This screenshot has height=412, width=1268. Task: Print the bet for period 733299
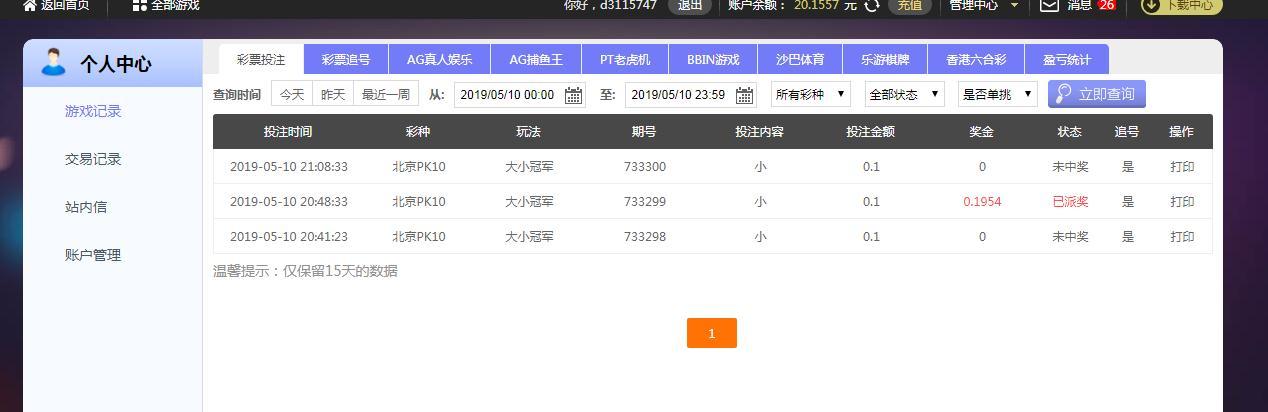click(x=1182, y=202)
